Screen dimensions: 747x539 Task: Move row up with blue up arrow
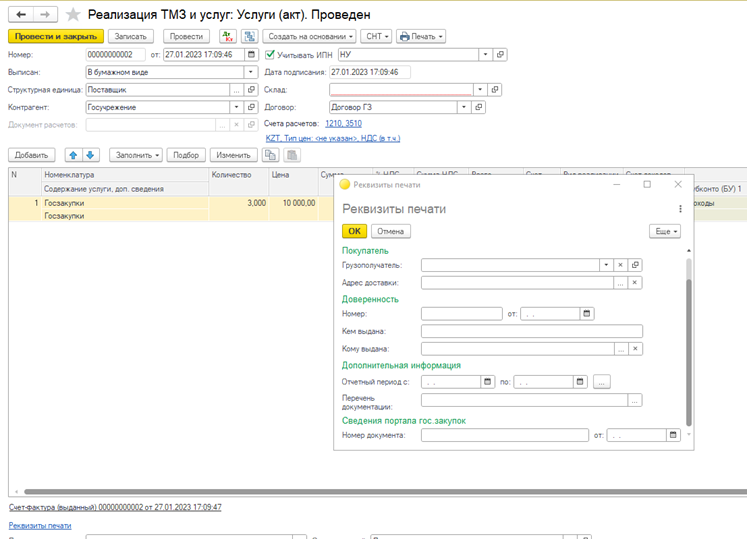pos(73,155)
